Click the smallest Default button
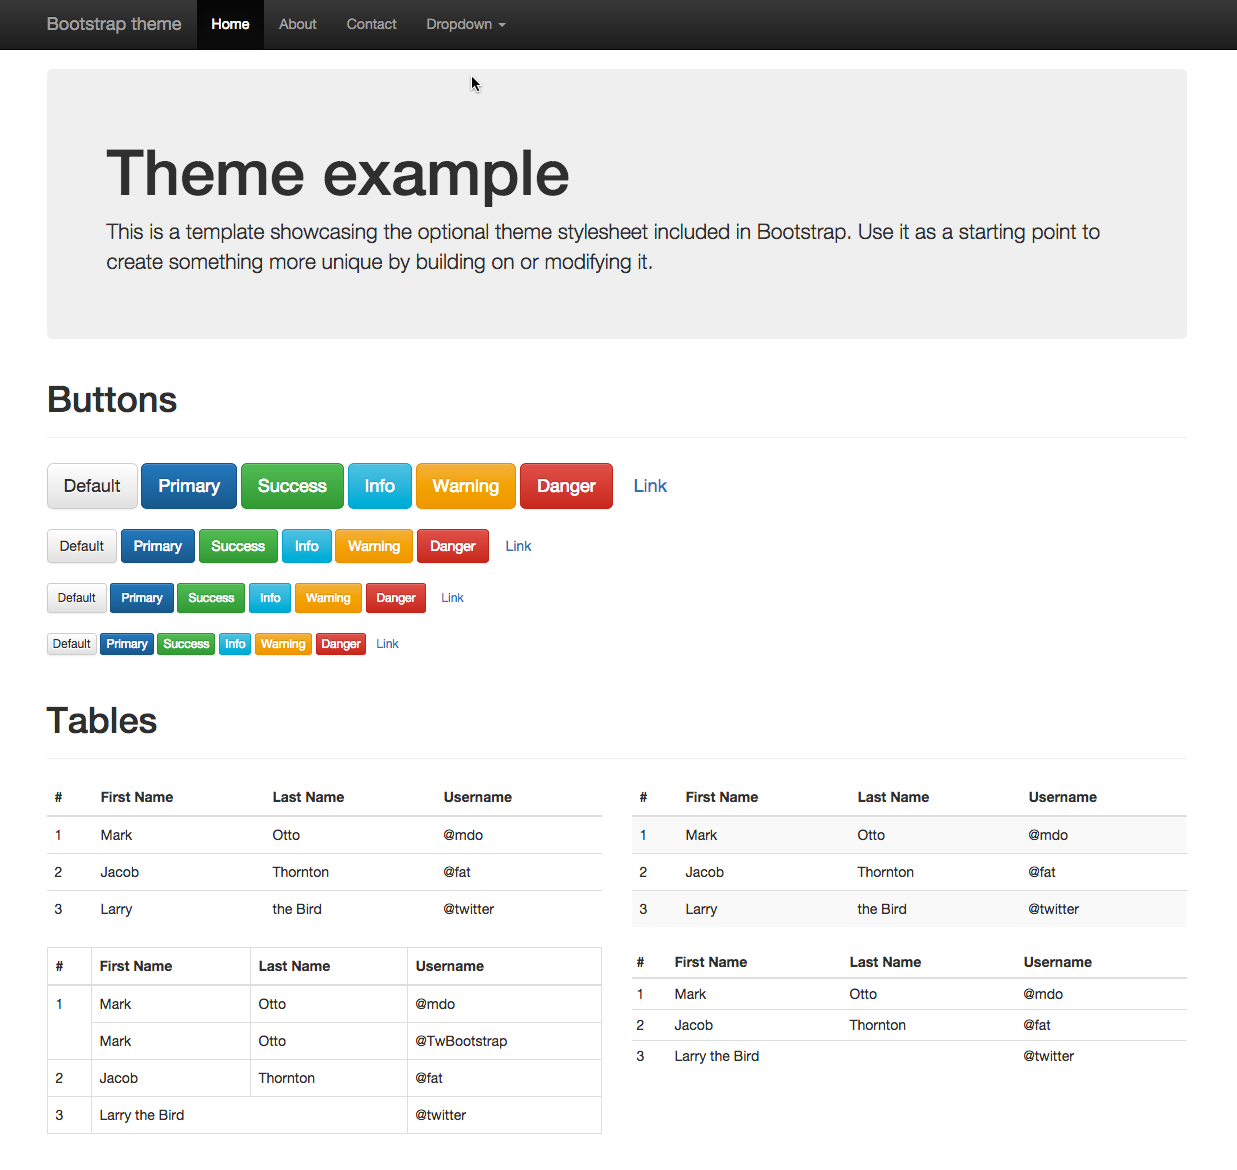 tap(72, 644)
